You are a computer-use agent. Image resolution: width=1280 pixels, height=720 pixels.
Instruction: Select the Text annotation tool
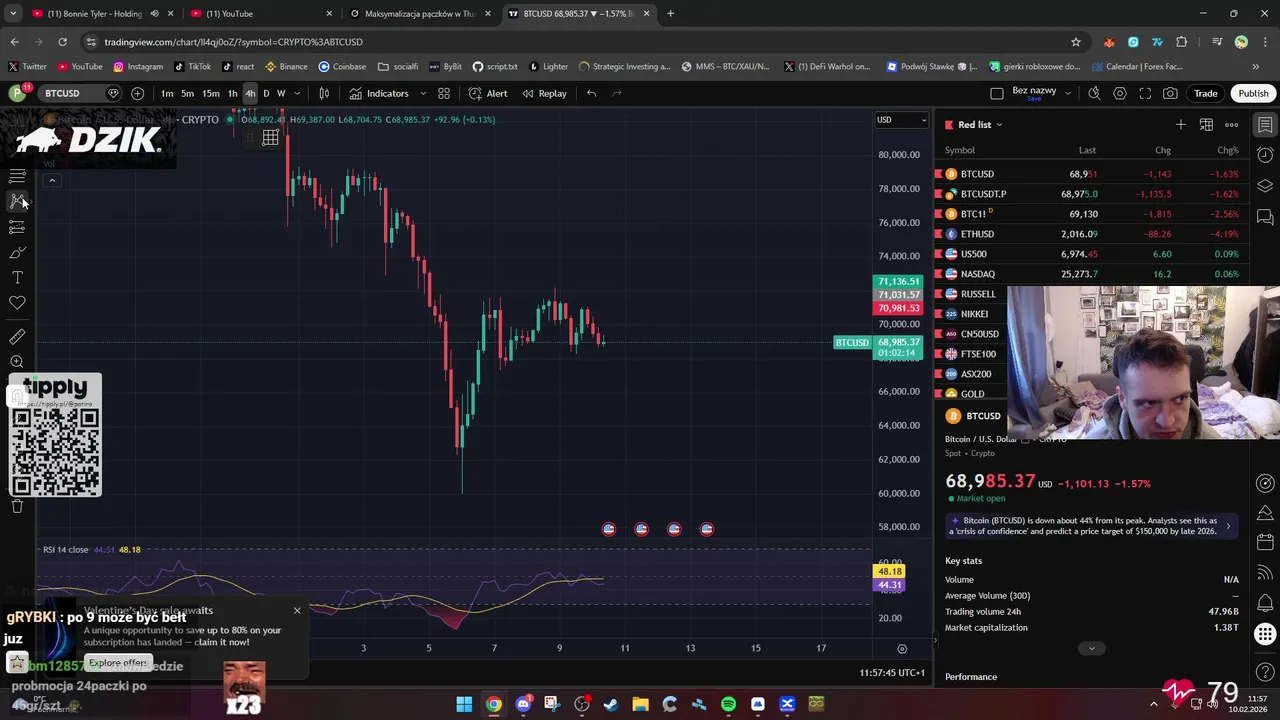click(x=17, y=277)
